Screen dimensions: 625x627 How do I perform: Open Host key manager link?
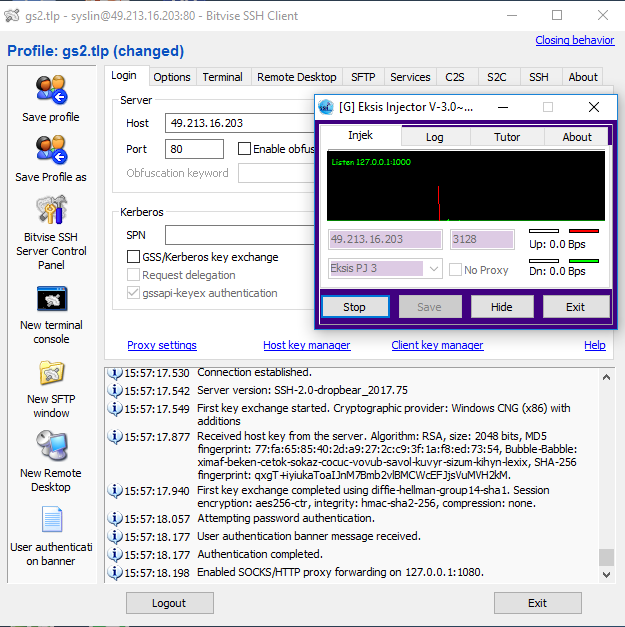tap(307, 345)
